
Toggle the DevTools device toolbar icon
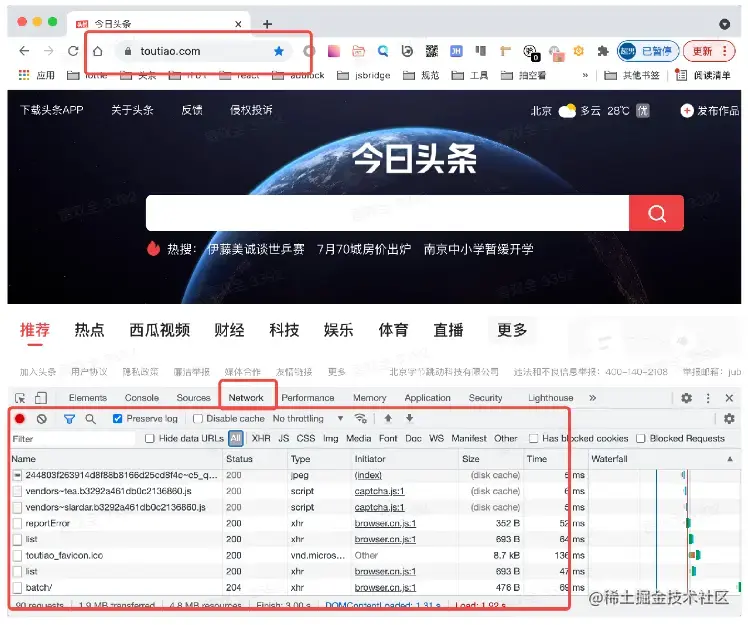coord(41,398)
